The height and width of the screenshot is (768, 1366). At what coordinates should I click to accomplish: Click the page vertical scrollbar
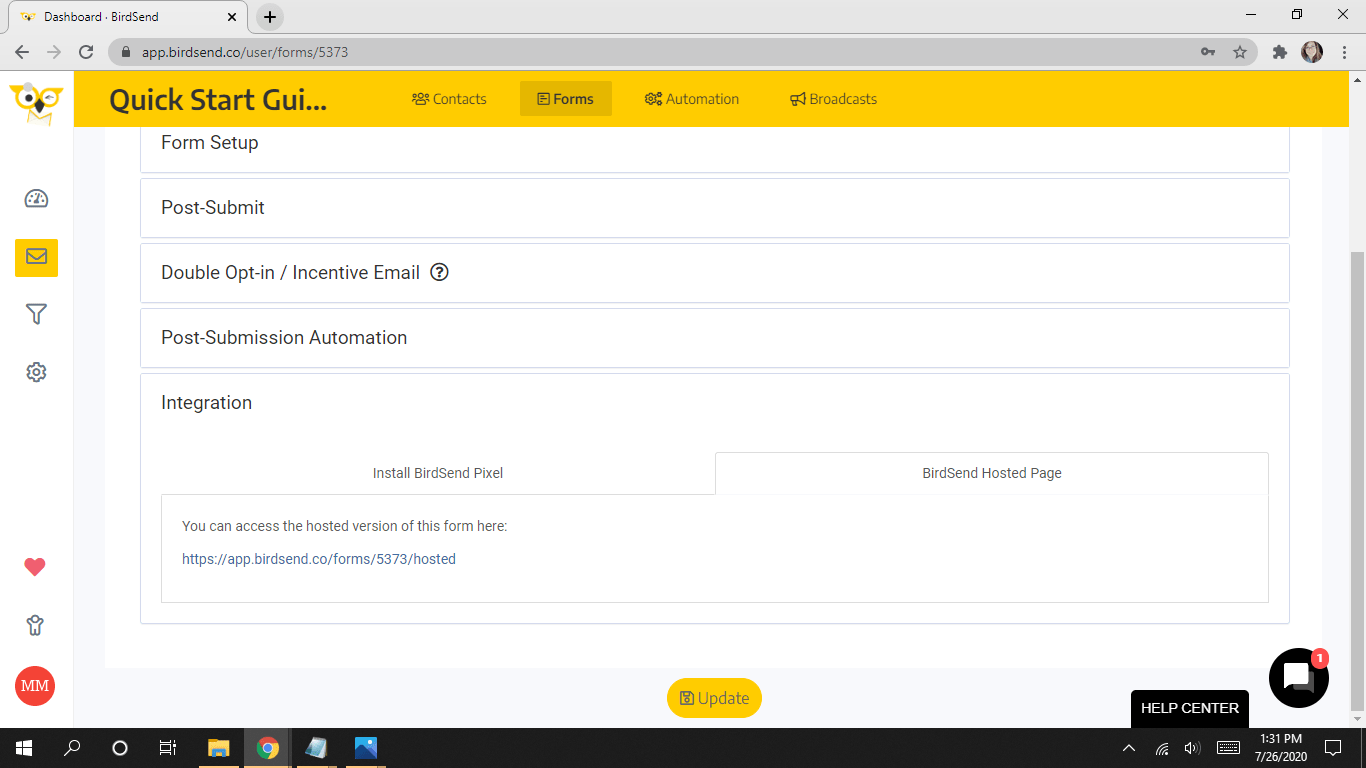1358,480
